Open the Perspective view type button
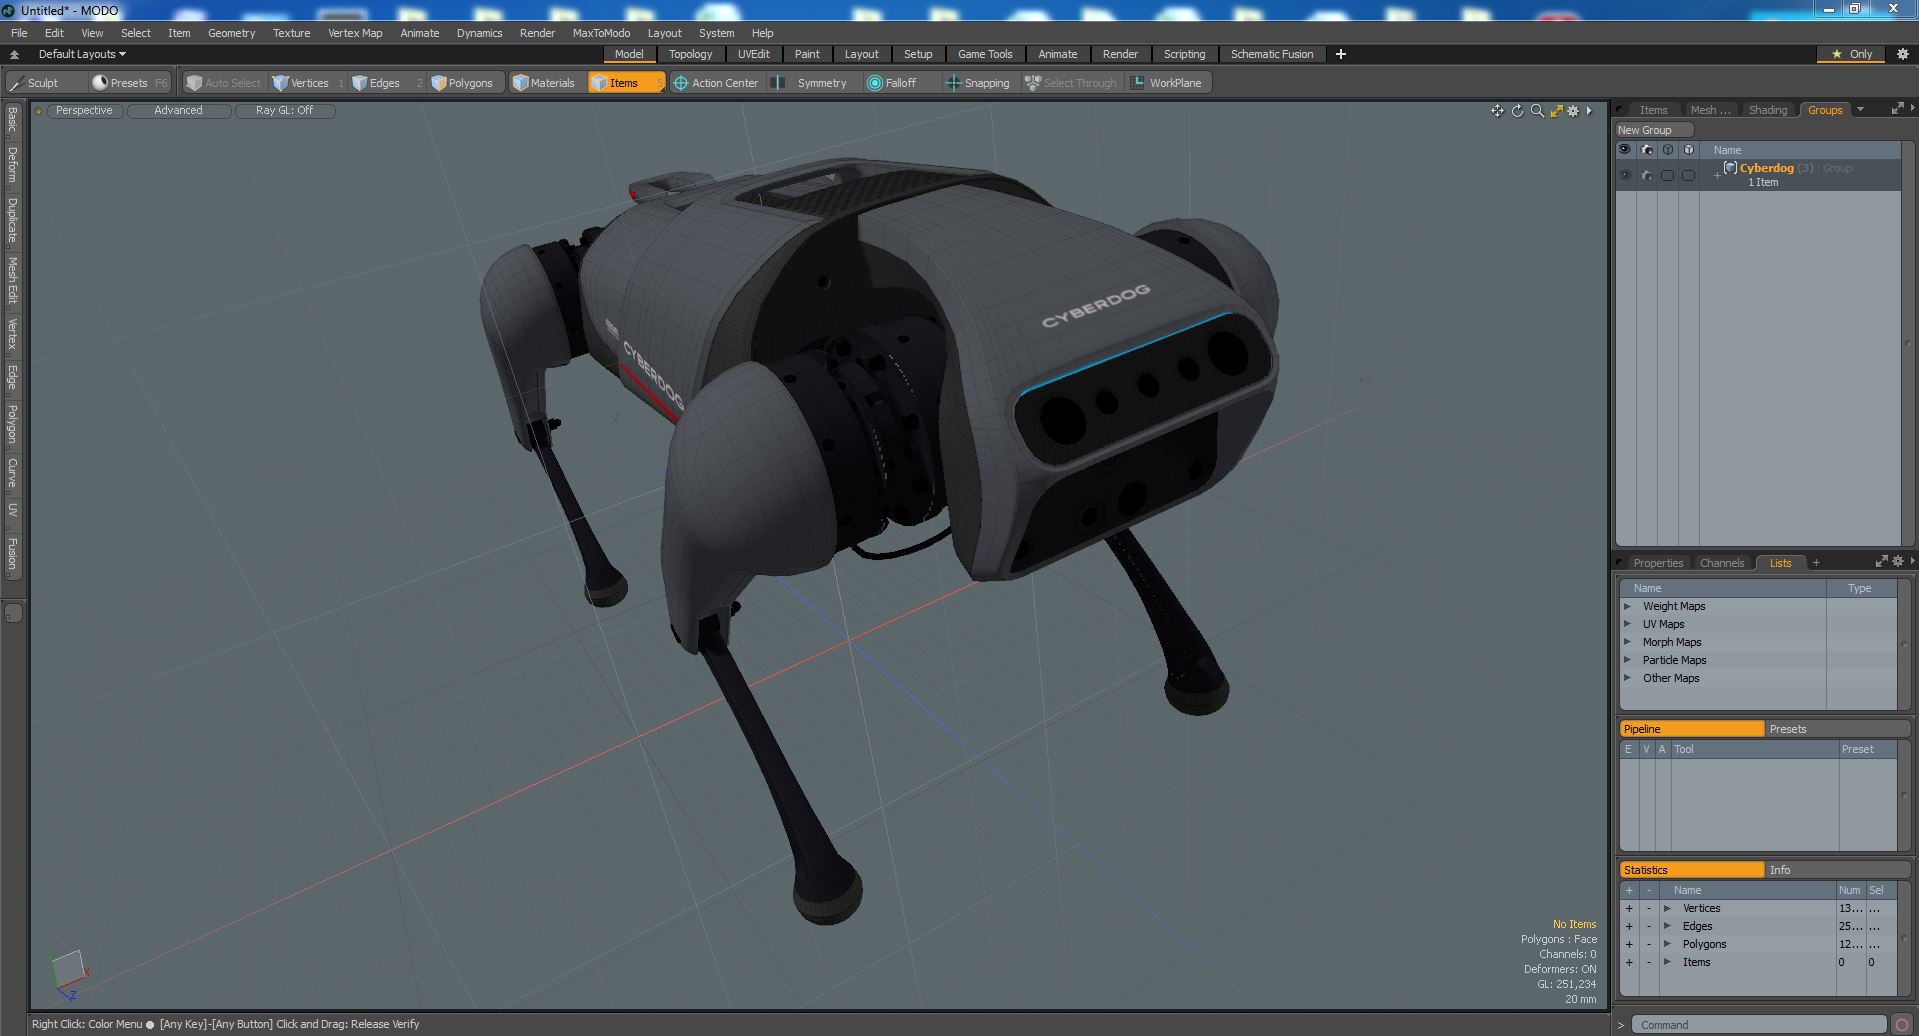Screen dimensions: 1919x1036 click(84, 111)
